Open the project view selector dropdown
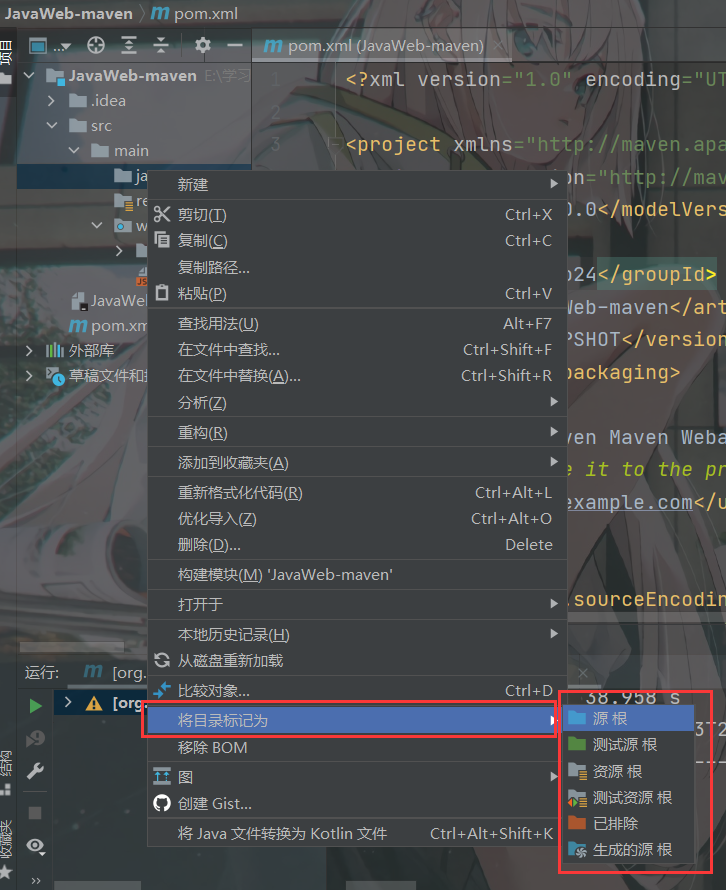 click(x=48, y=45)
